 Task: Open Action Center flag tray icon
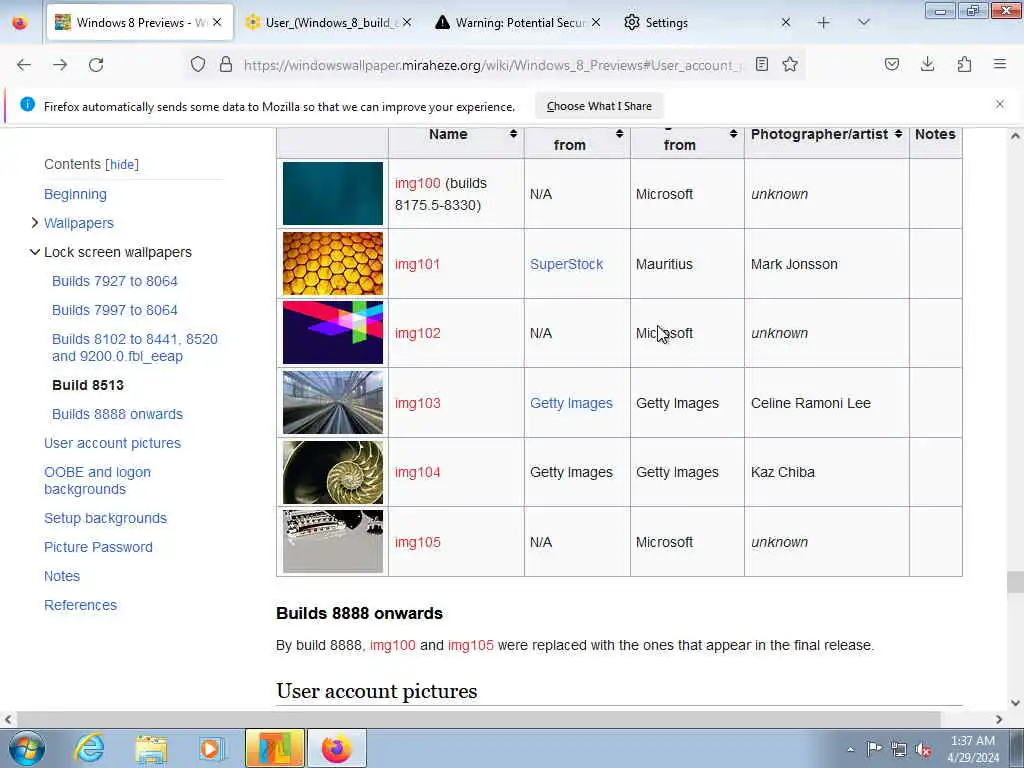(x=874, y=748)
